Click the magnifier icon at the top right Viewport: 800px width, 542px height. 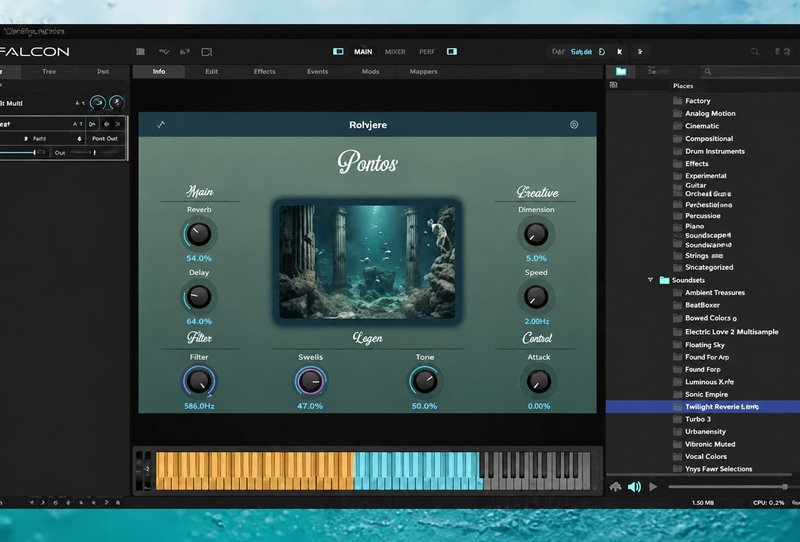point(755,52)
